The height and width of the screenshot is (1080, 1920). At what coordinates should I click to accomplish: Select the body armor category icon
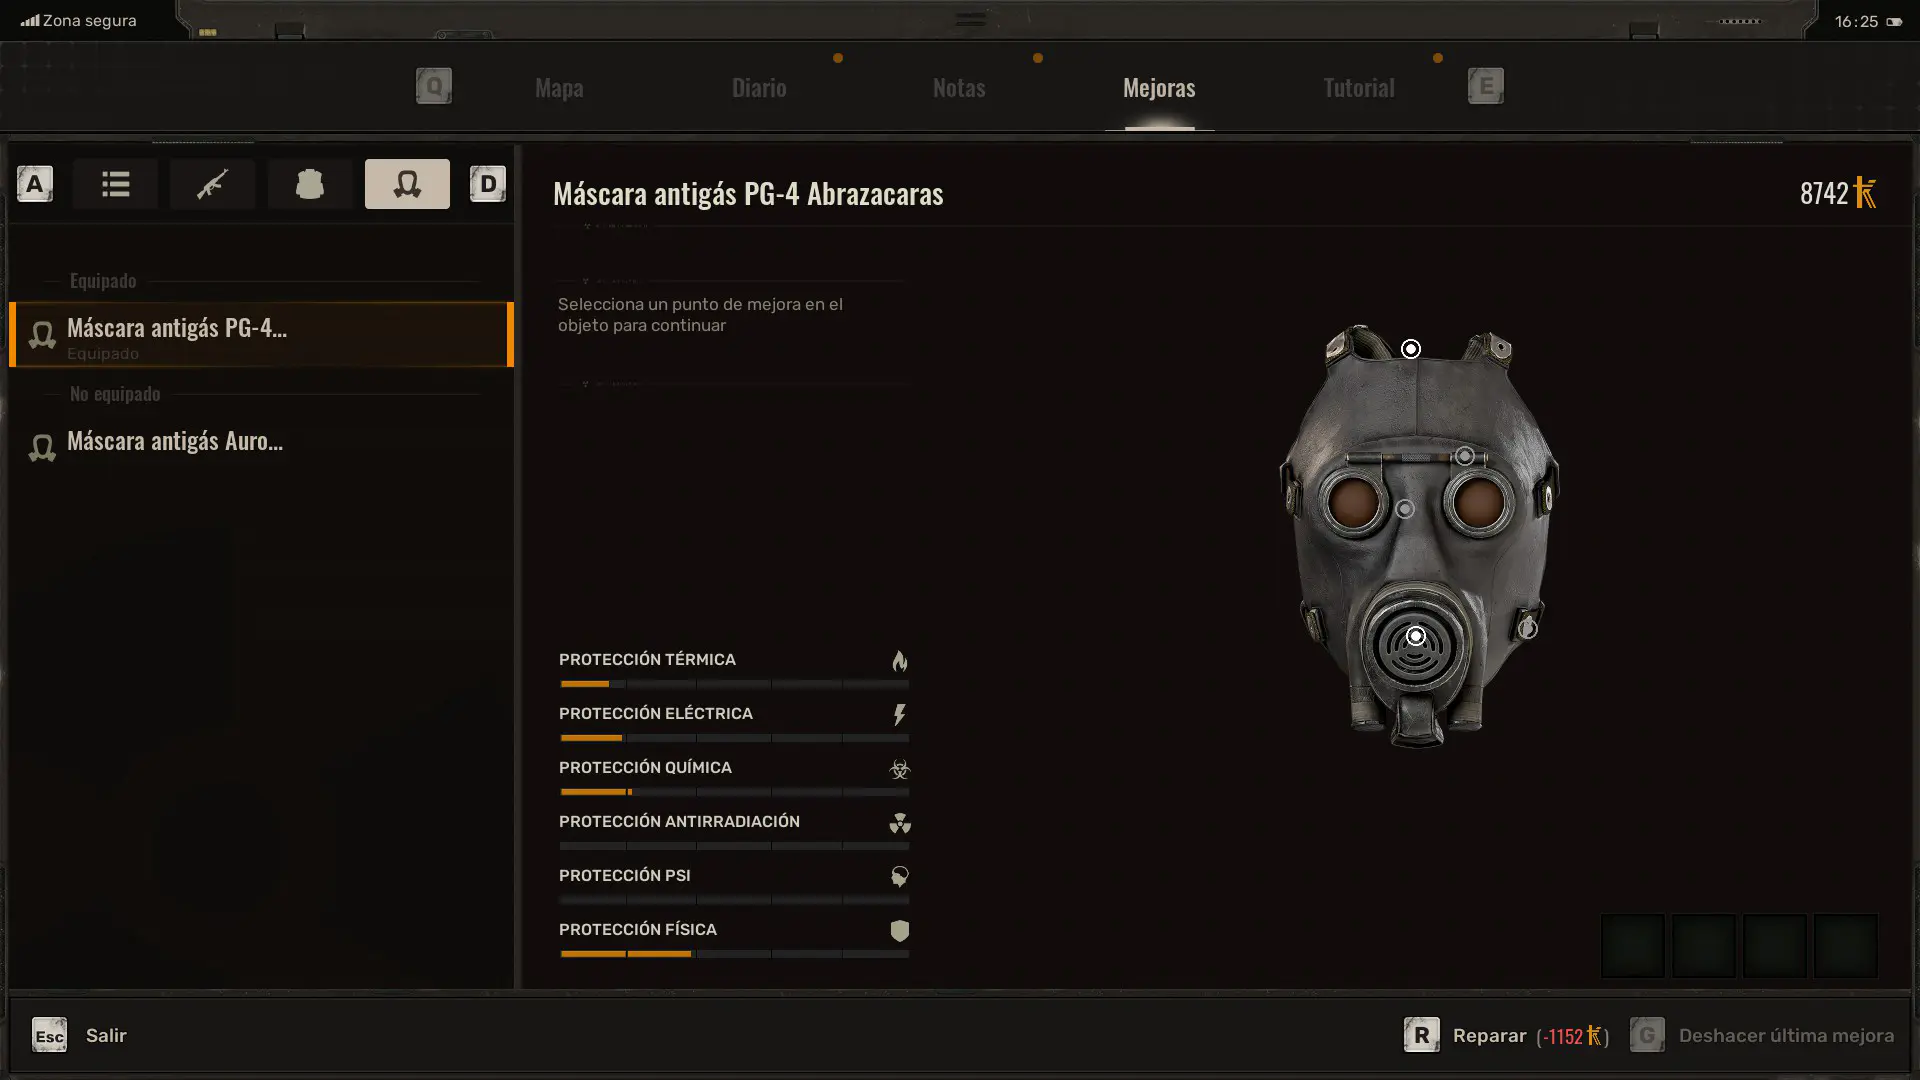310,184
